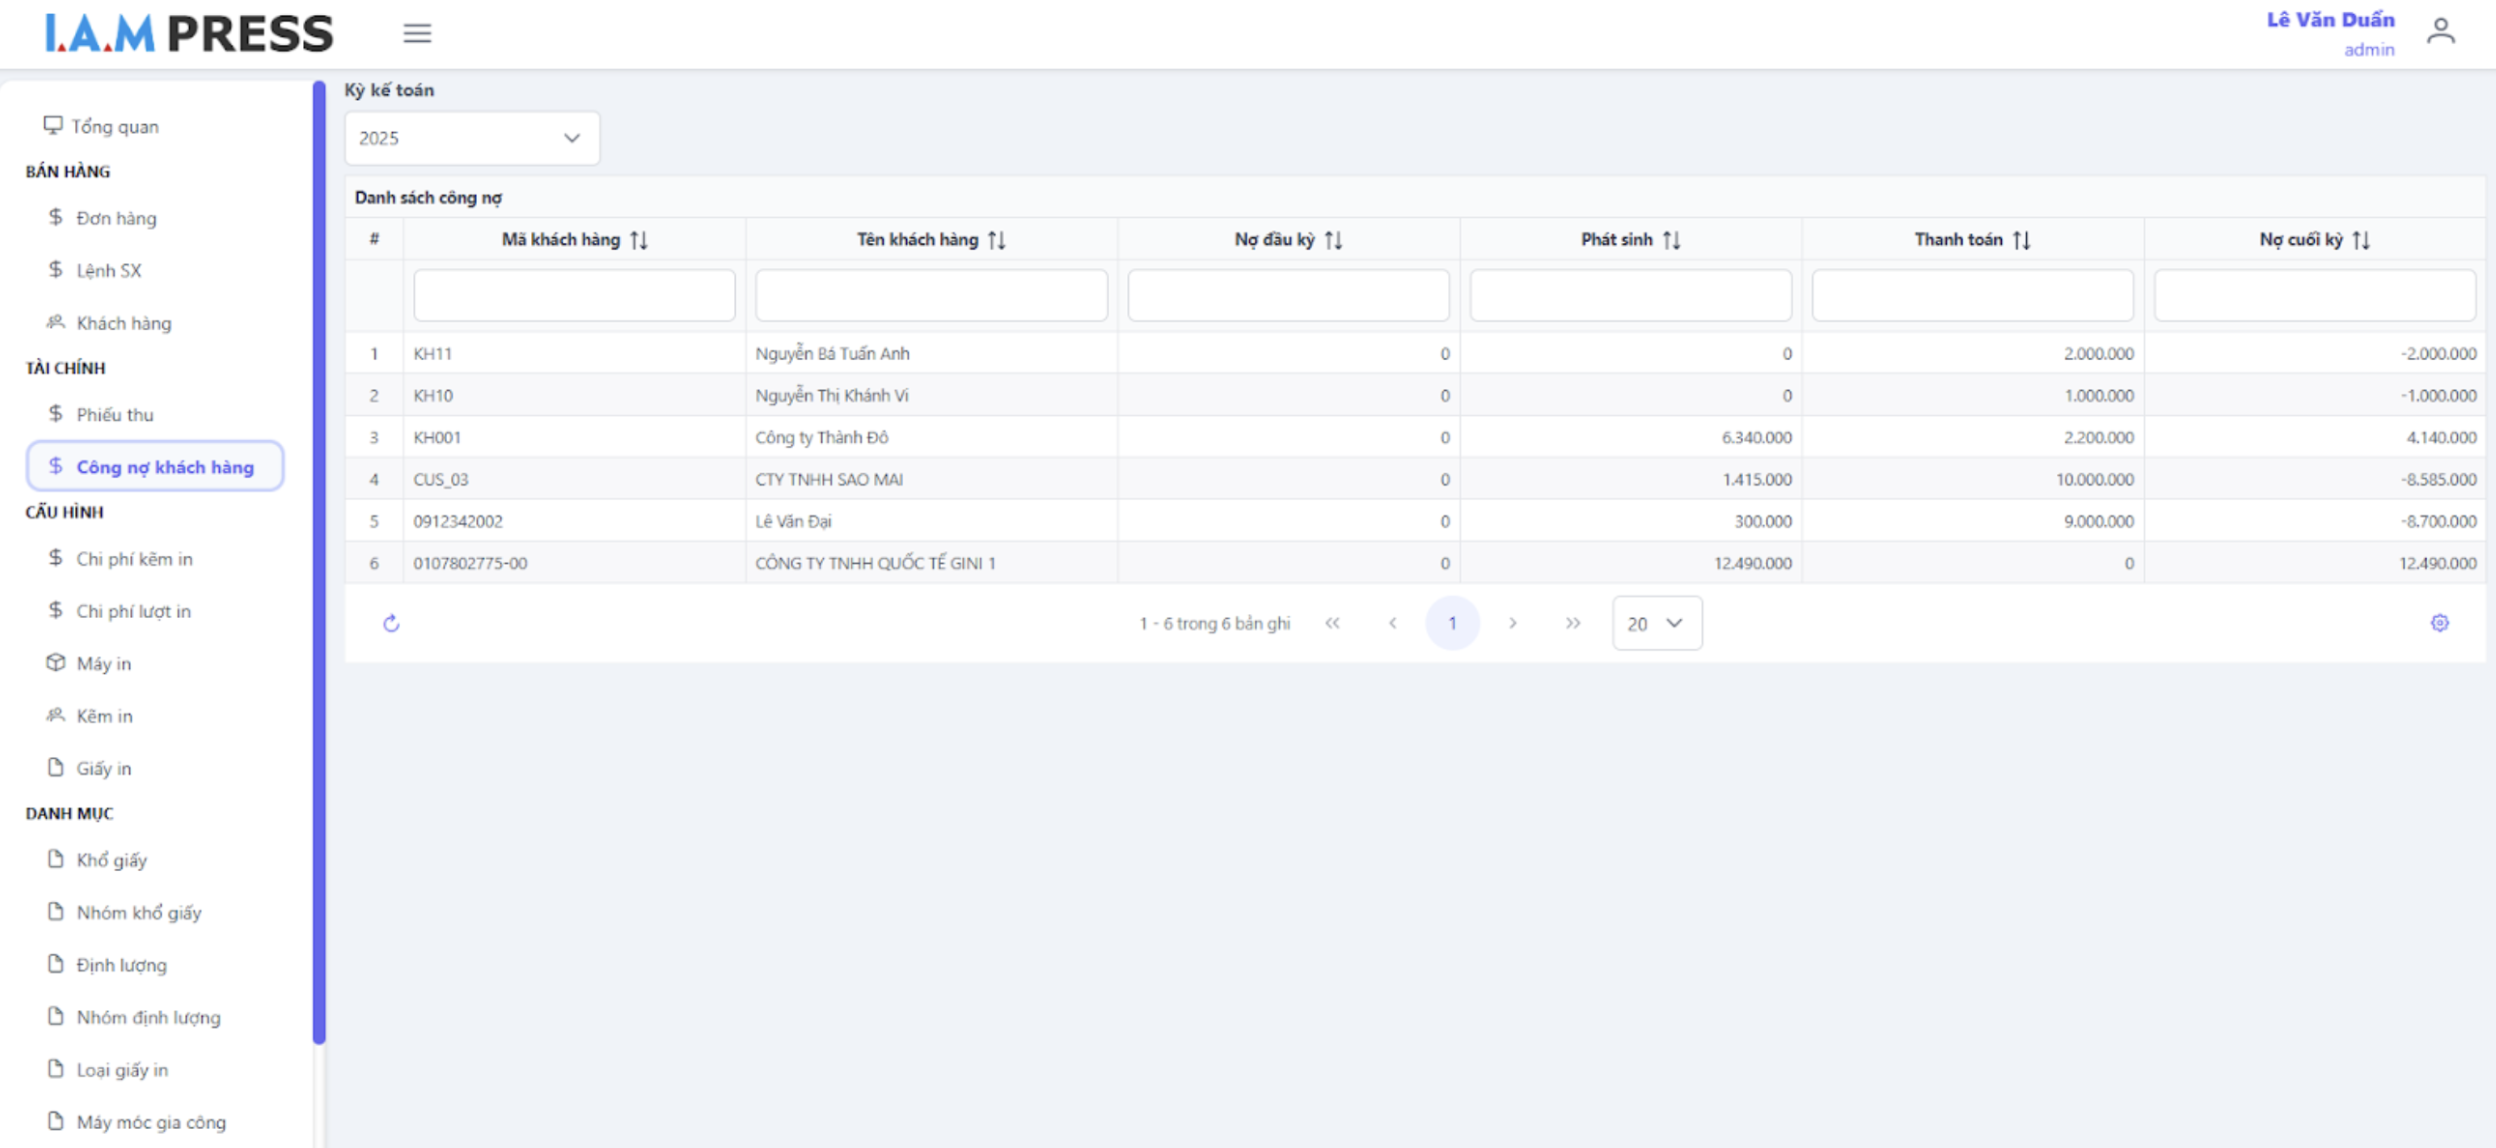Click the Lê Văn Duấn username link
Viewport: 2496px width, 1148px height.
click(x=2329, y=20)
